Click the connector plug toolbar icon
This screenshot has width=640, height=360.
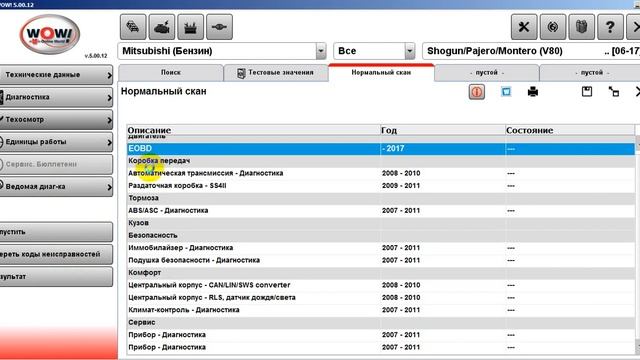pos(219,27)
